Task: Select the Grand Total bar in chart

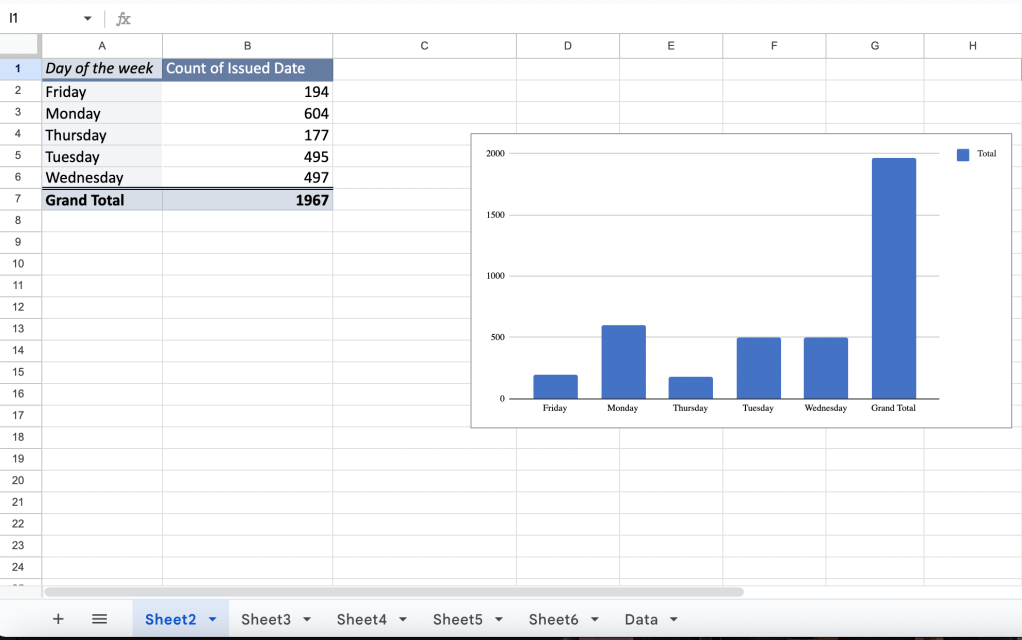Action: coord(893,278)
